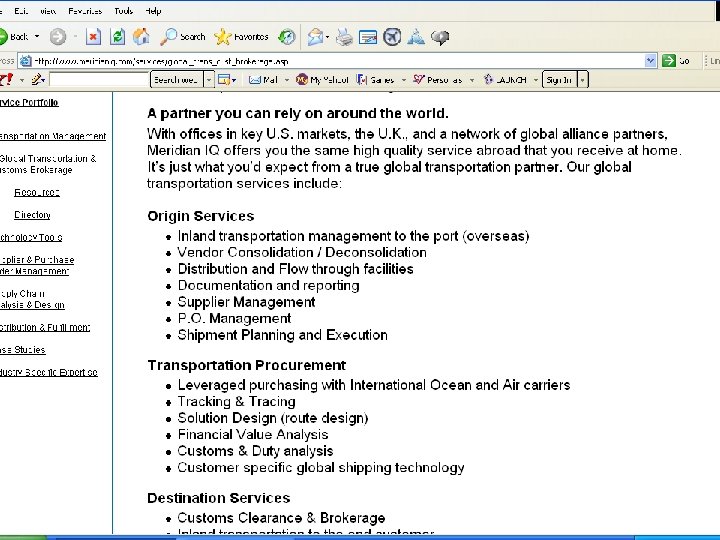Screen dimensions: 720x540
Task: Expand the LAUNCH dropdown arrow
Action: click(x=535, y=80)
